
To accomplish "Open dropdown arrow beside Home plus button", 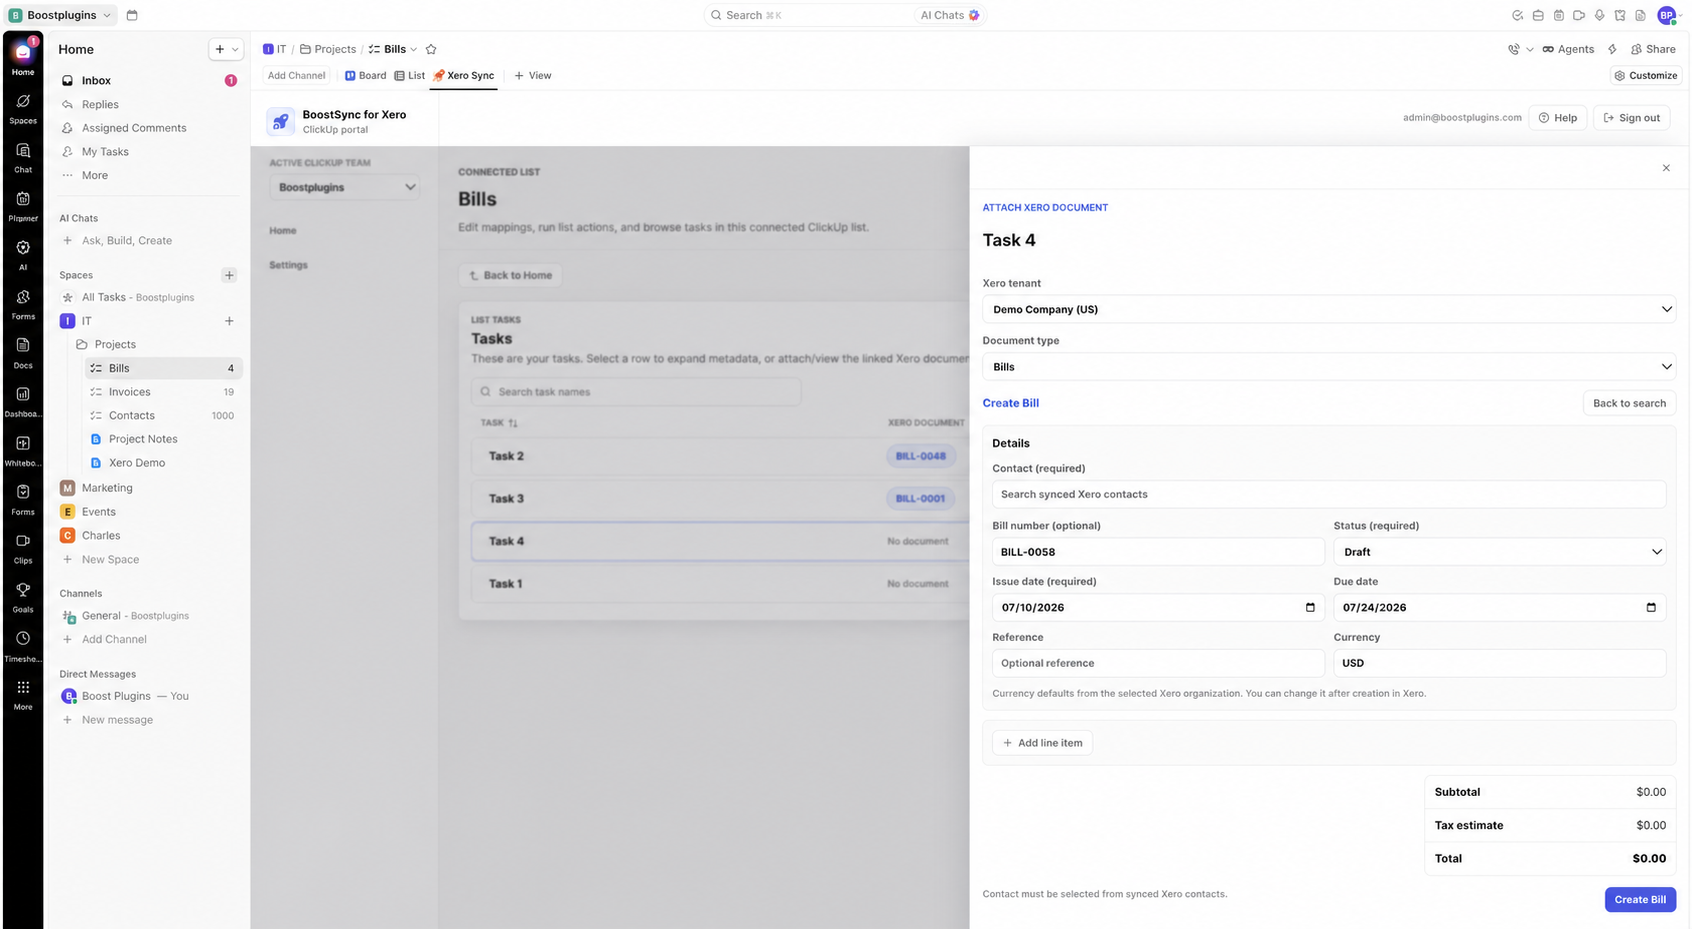I will [x=236, y=49].
